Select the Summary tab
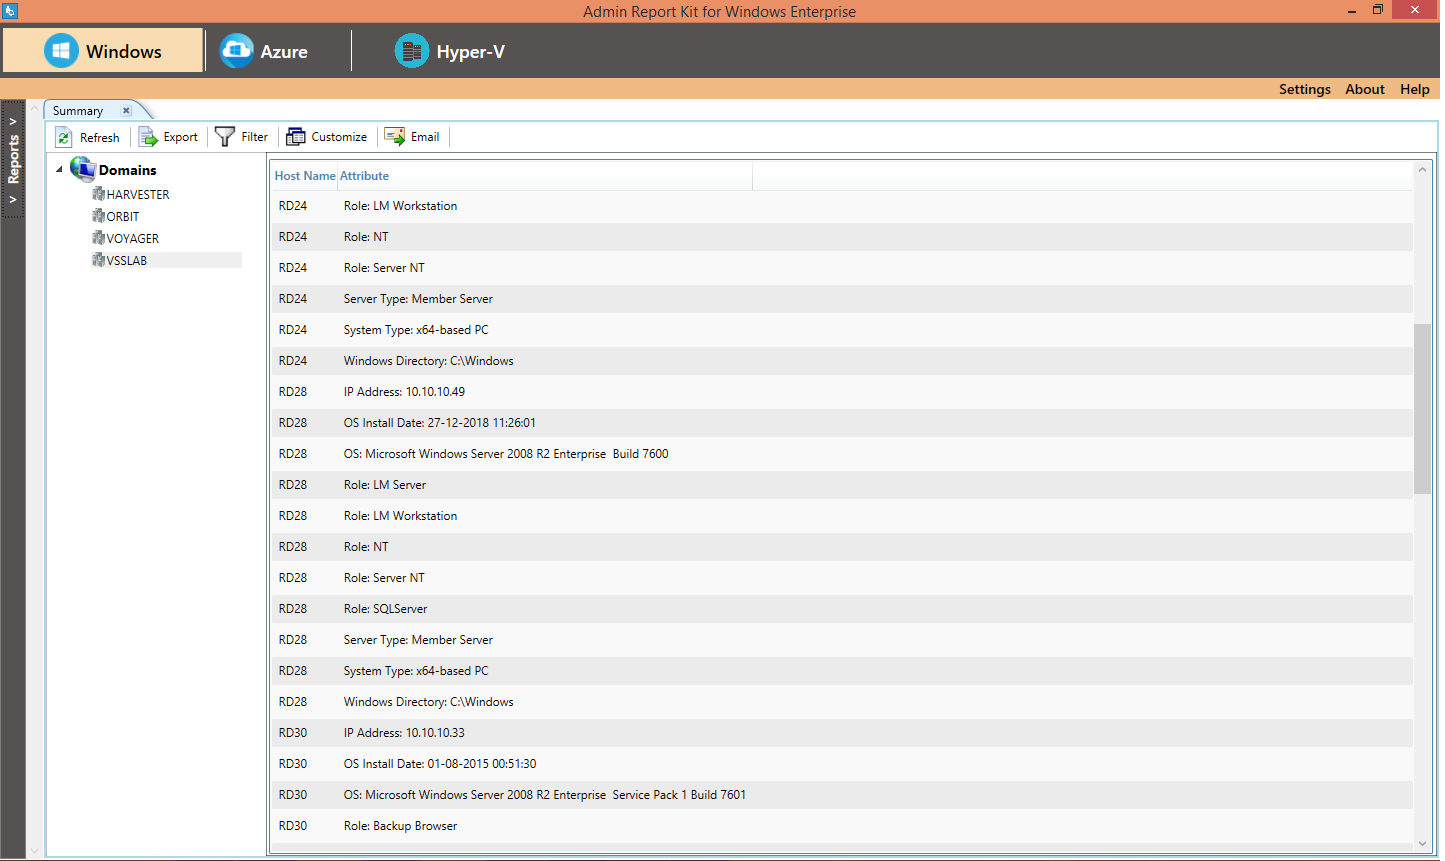 pos(78,111)
